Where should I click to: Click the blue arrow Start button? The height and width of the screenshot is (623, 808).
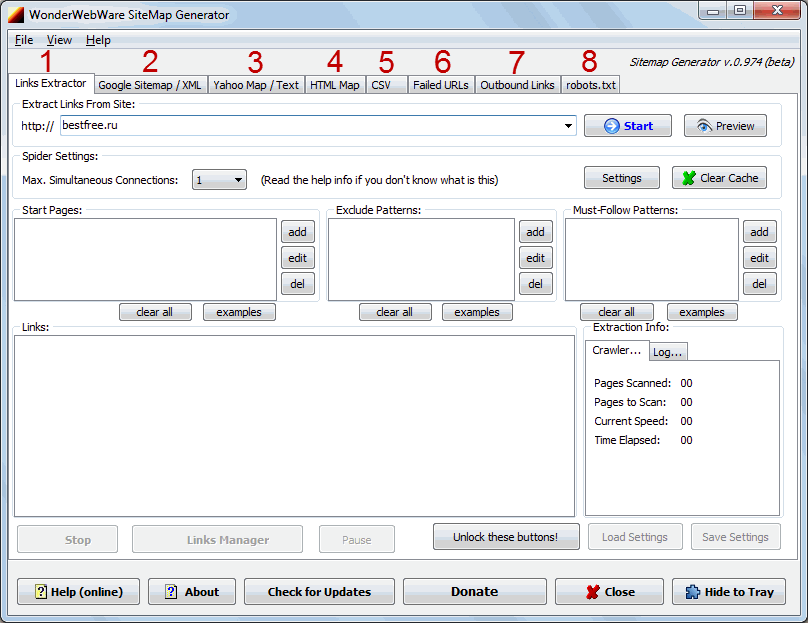click(627, 126)
